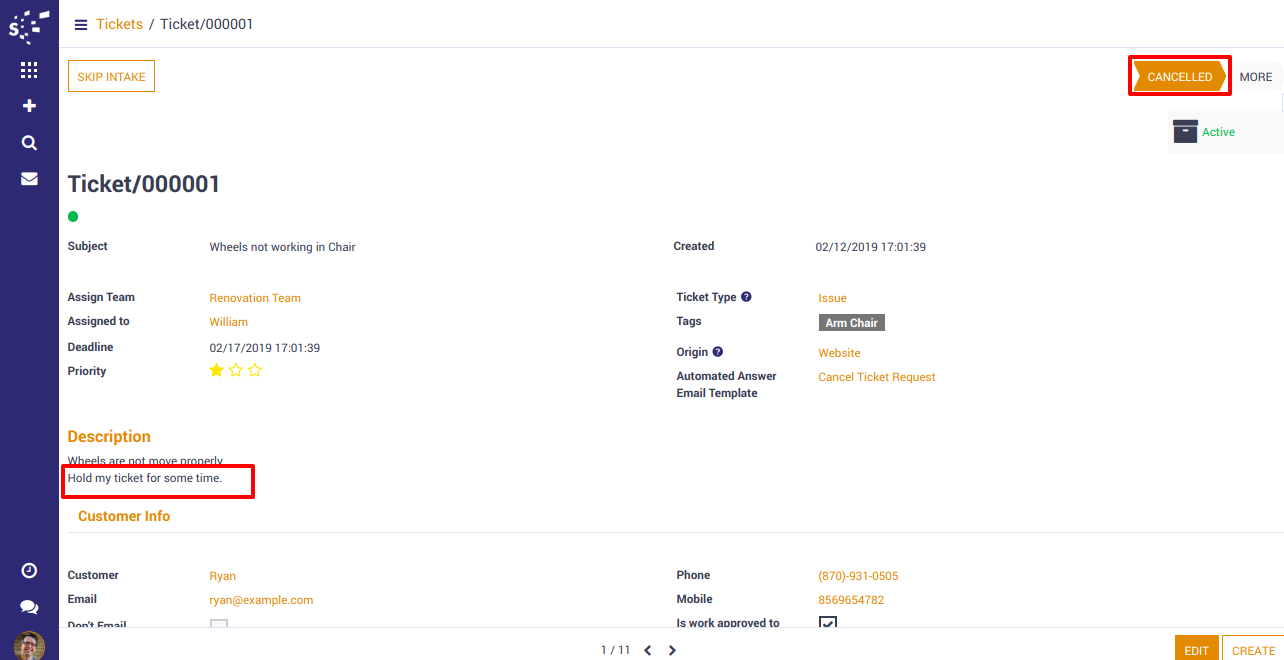Click the EDIT button
1284x660 pixels.
pos(1196,649)
